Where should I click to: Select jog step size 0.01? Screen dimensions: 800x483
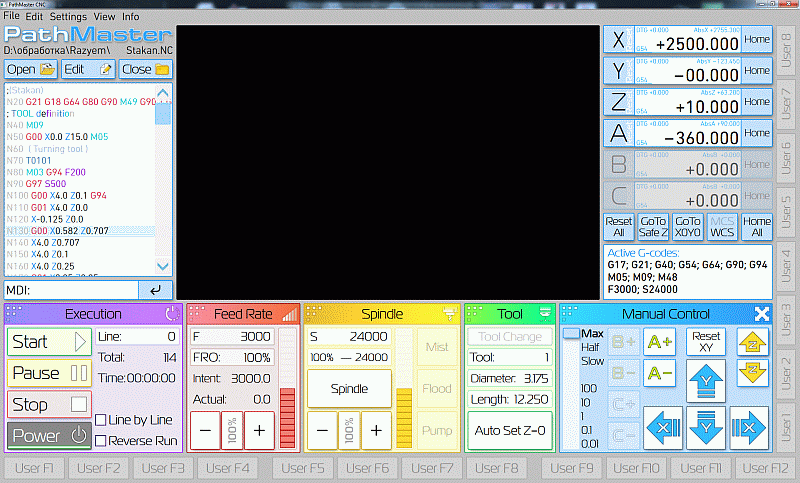coord(590,444)
